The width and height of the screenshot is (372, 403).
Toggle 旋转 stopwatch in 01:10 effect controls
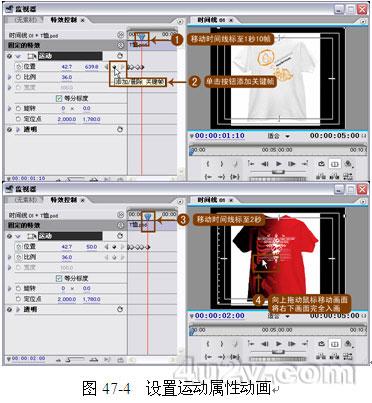coord(19,109)
